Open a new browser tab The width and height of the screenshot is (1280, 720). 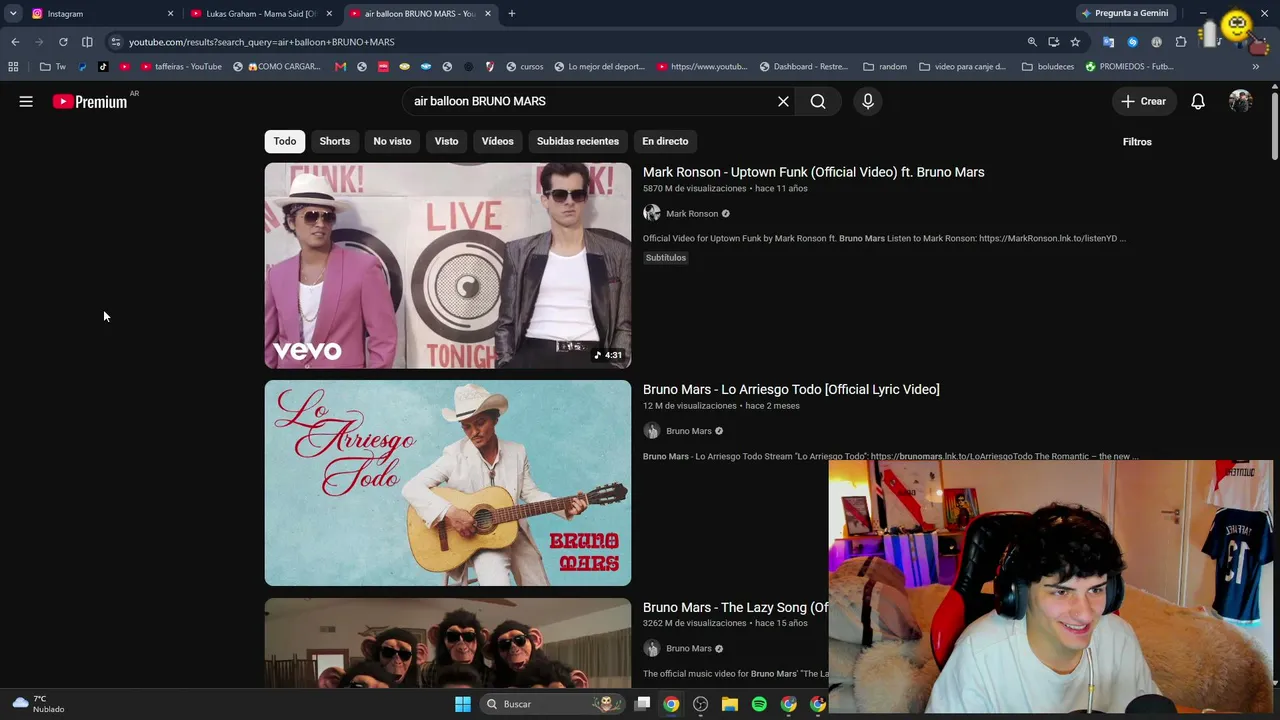(511, 14)
